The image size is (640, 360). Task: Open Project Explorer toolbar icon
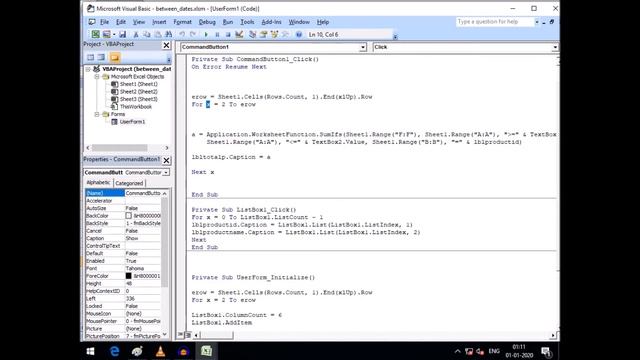[x=252, y=35]
